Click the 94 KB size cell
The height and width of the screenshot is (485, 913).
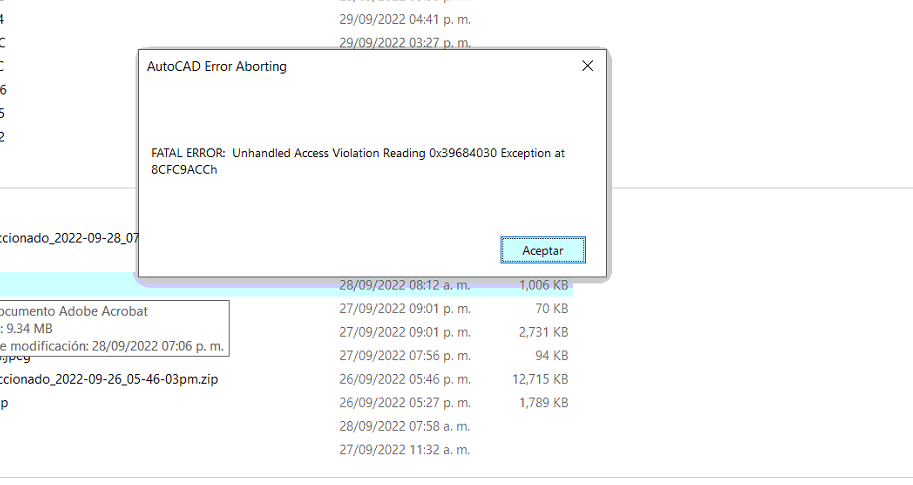(551, 356)
